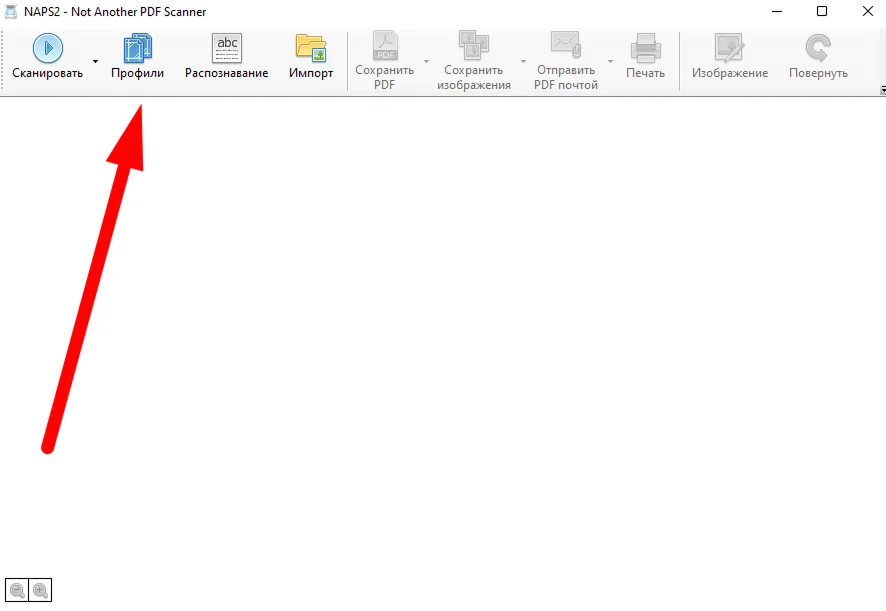Viewport: 886px width, 611px height.
Task: Maximize the NAPS2 window
Action: pyautogui.click(x=821, y=12)
